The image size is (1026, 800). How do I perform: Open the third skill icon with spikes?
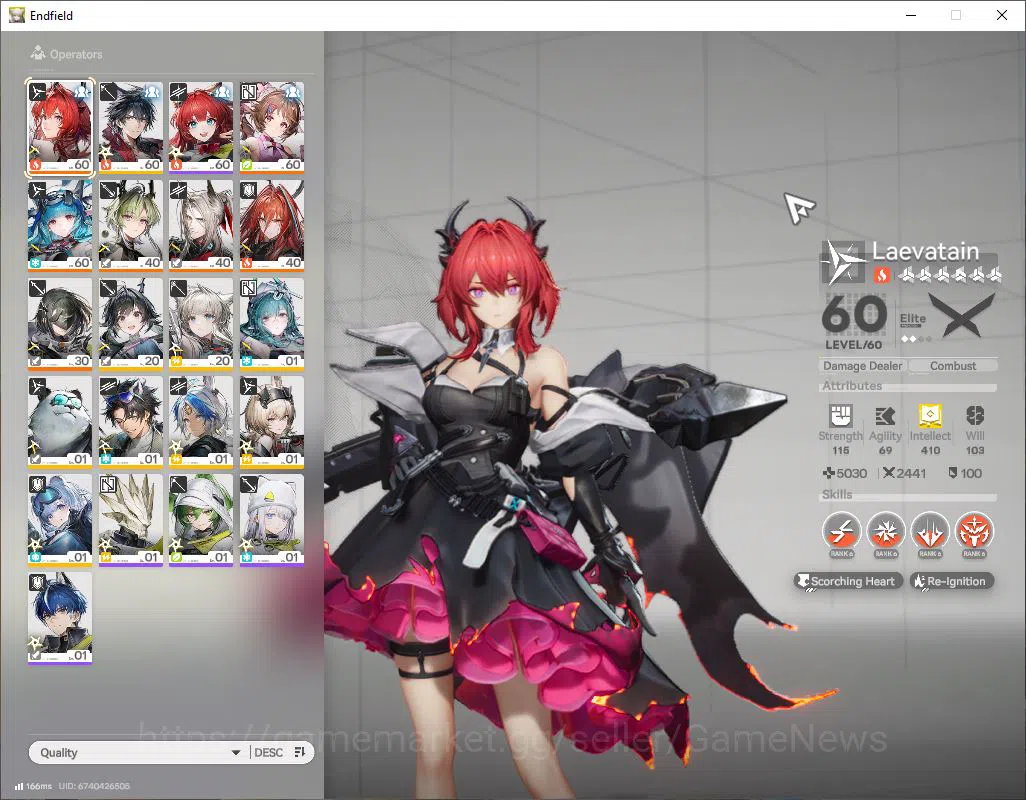(x=930, y=531)
